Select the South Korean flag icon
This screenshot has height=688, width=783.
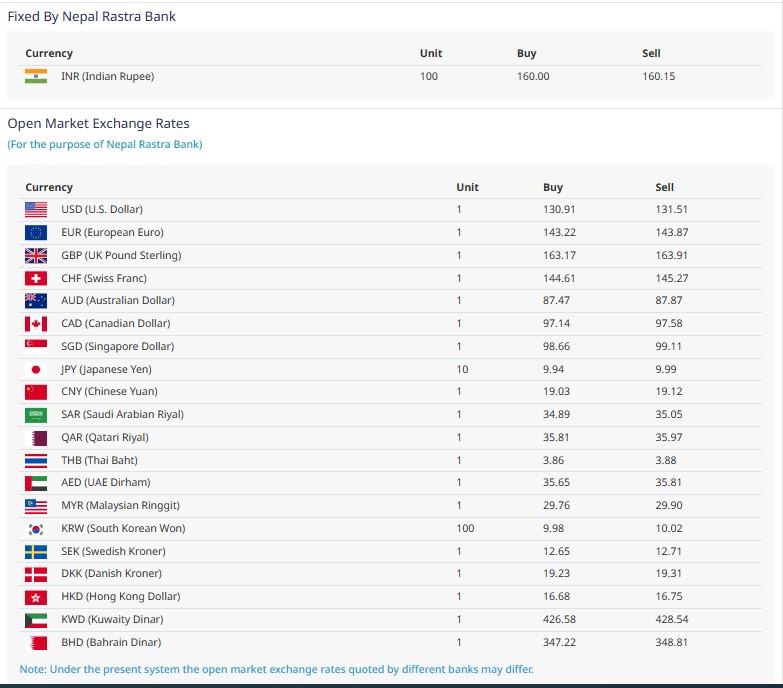pyautogui.click(x=36, y=528)
